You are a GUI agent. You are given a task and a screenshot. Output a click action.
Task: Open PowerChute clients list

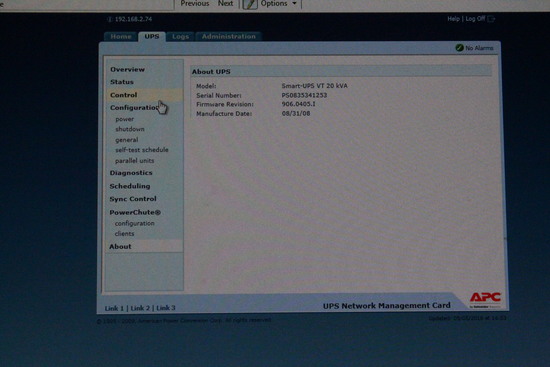[124, 234]
